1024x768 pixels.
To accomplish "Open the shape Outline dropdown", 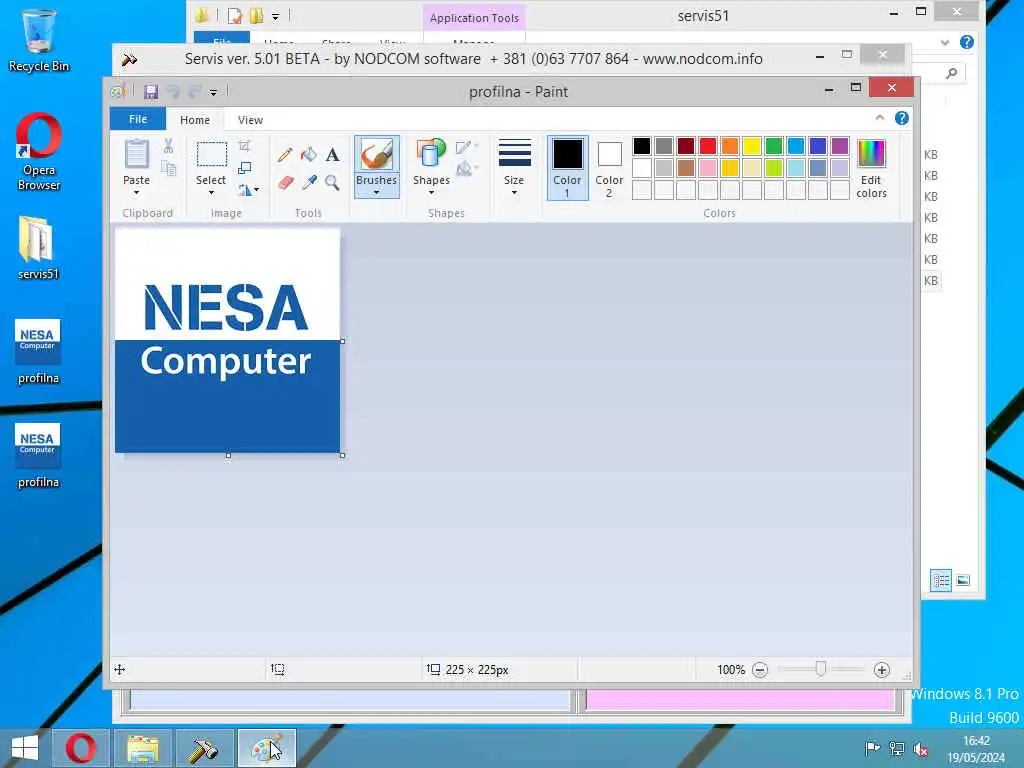I will click(x=467, y=147).
